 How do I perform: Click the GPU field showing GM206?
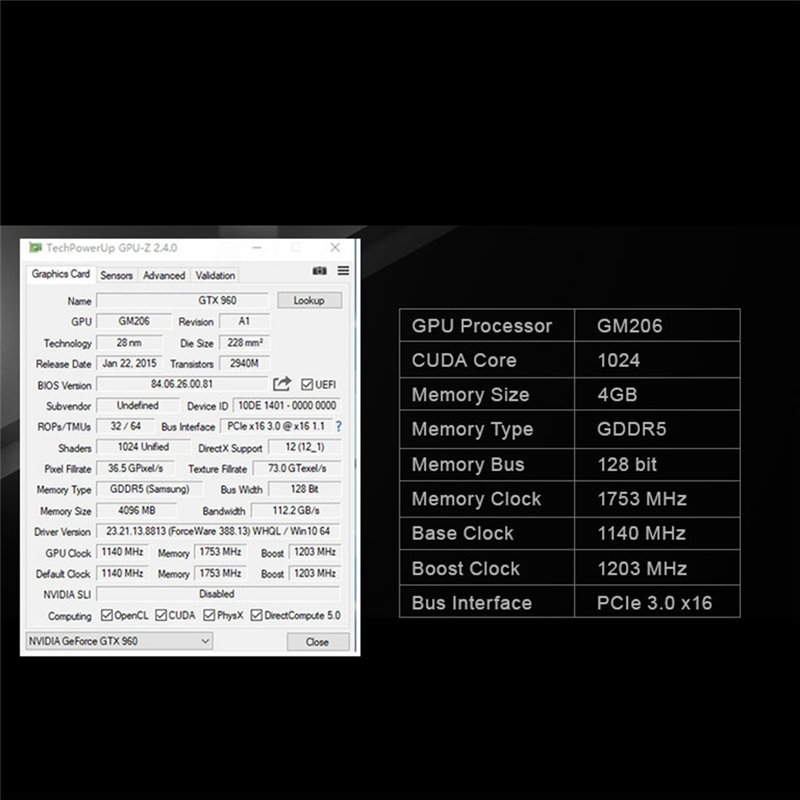(134, 321)
